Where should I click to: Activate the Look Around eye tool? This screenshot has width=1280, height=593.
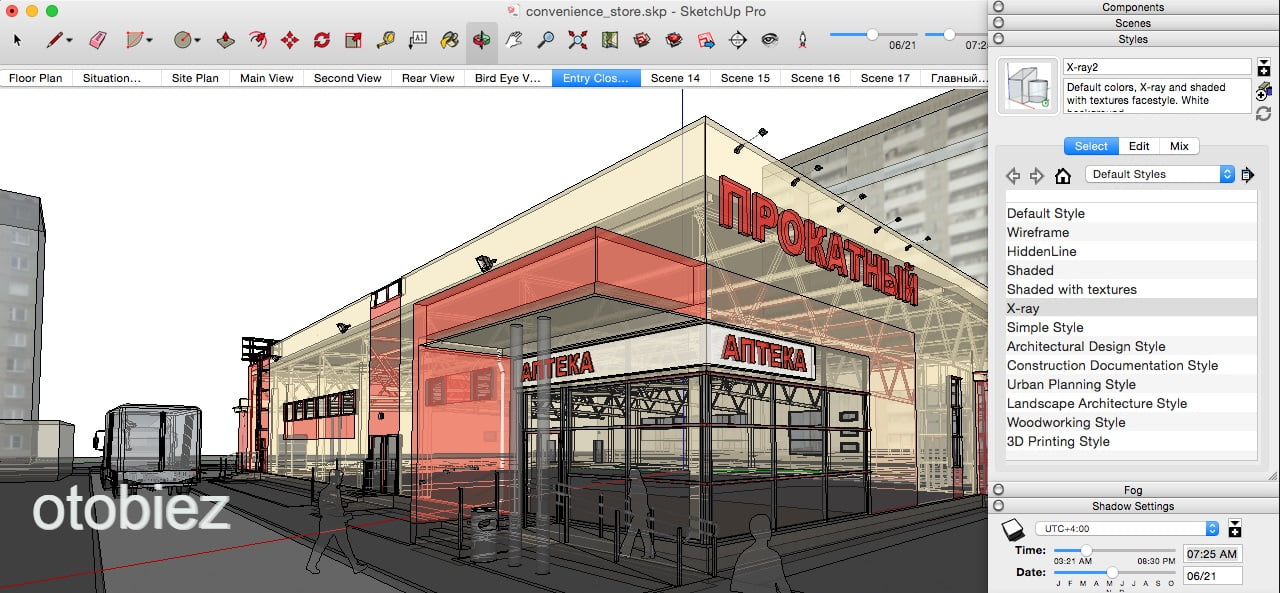[770, 40]
